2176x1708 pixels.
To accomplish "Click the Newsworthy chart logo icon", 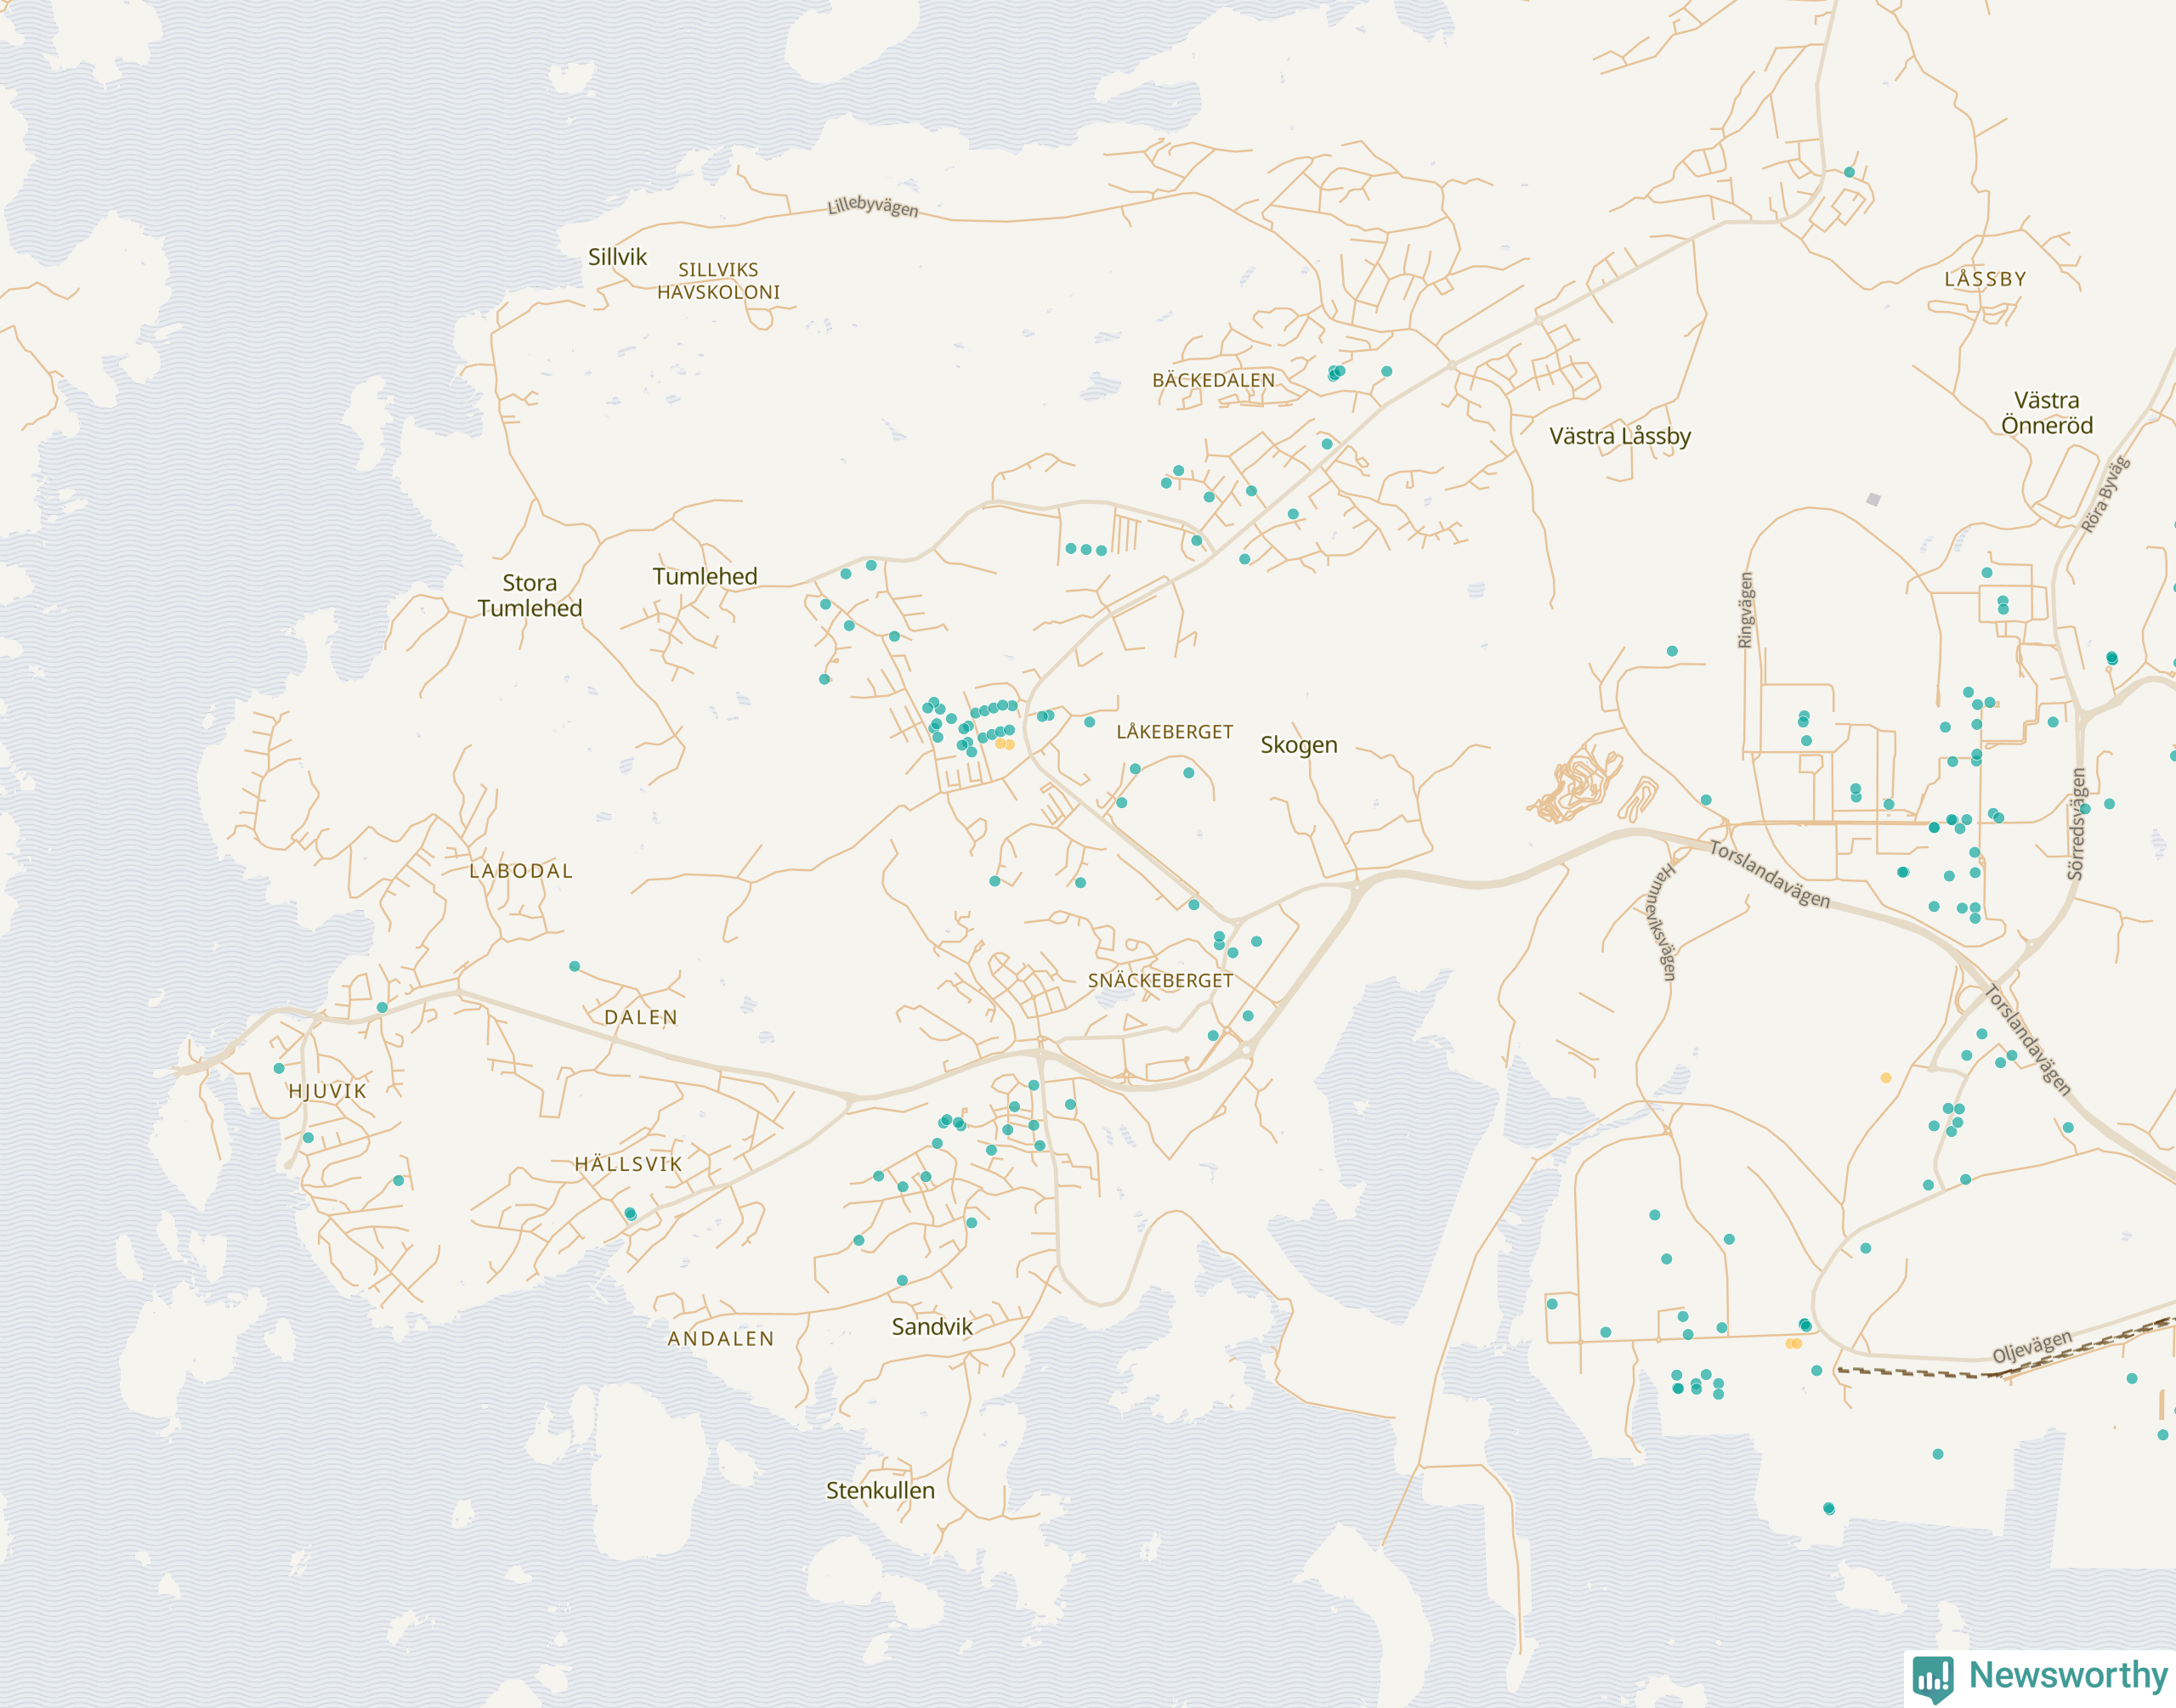I will [1933, 1677].
